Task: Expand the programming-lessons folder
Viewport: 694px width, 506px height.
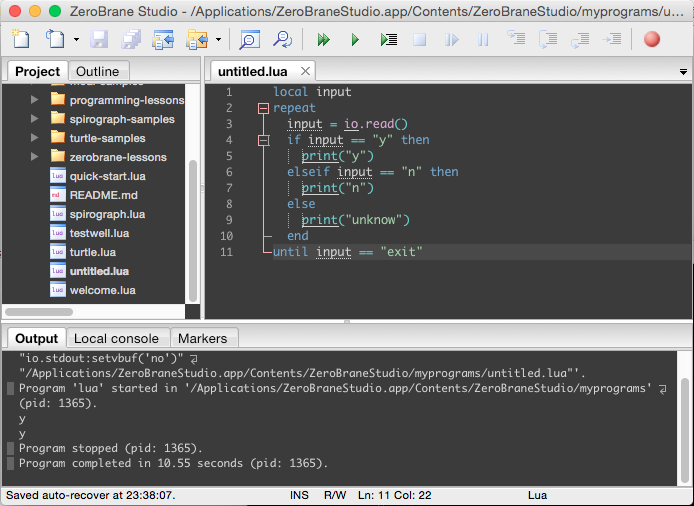Action: coord(35,100)
